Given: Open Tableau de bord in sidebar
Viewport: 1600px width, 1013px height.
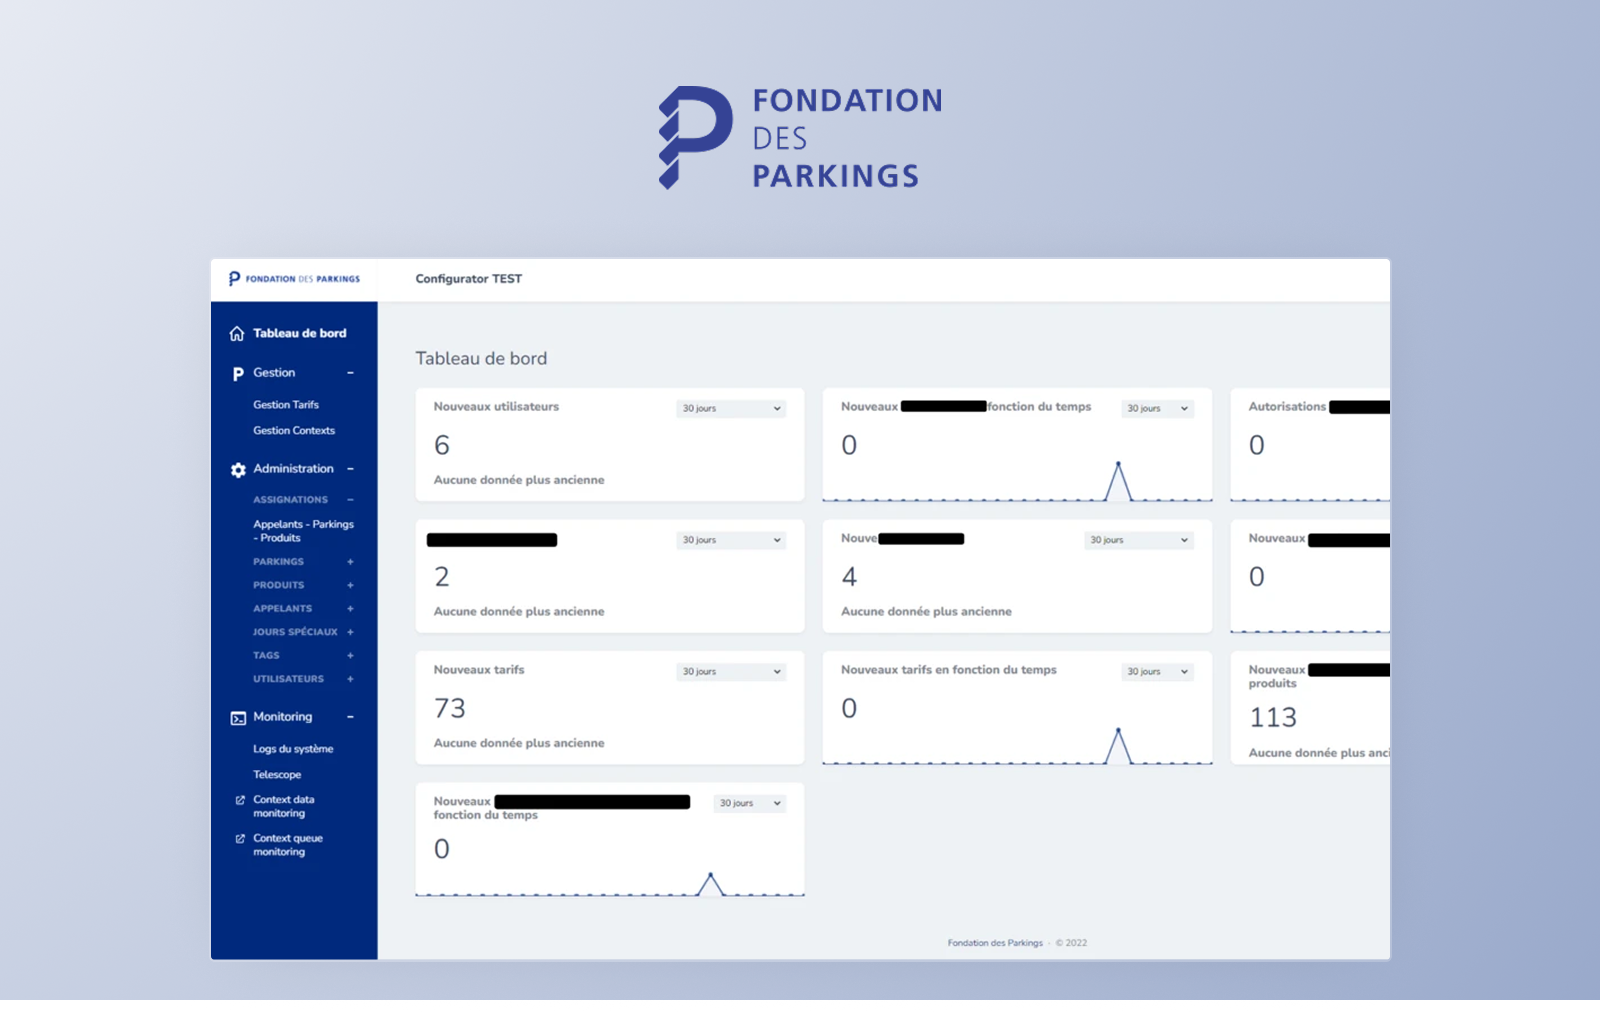Looking at the screenshot, I should (x=300, y=333).
